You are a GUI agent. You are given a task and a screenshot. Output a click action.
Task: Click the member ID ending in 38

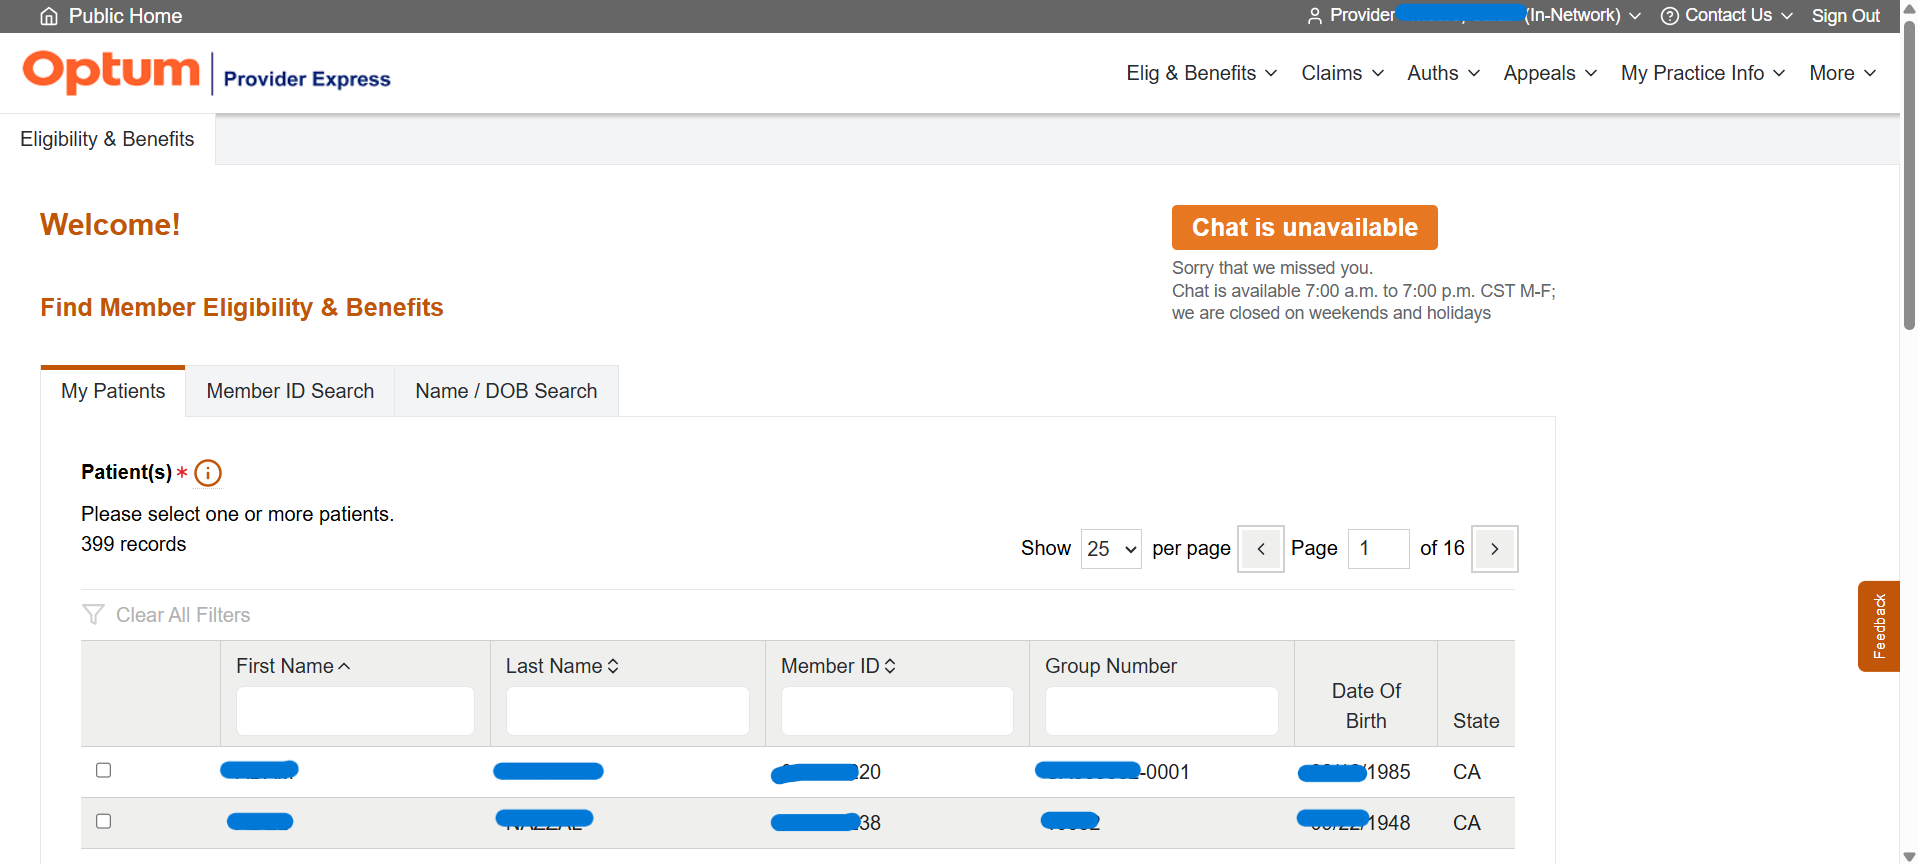click(x=826, y=823)
